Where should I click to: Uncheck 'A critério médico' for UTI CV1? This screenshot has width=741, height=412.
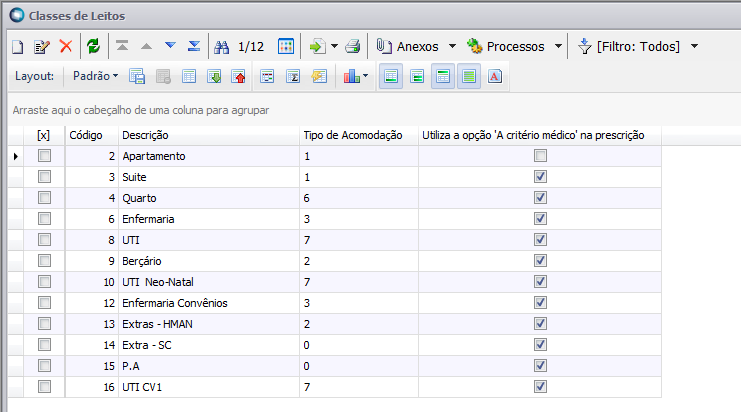coord(540,387)
